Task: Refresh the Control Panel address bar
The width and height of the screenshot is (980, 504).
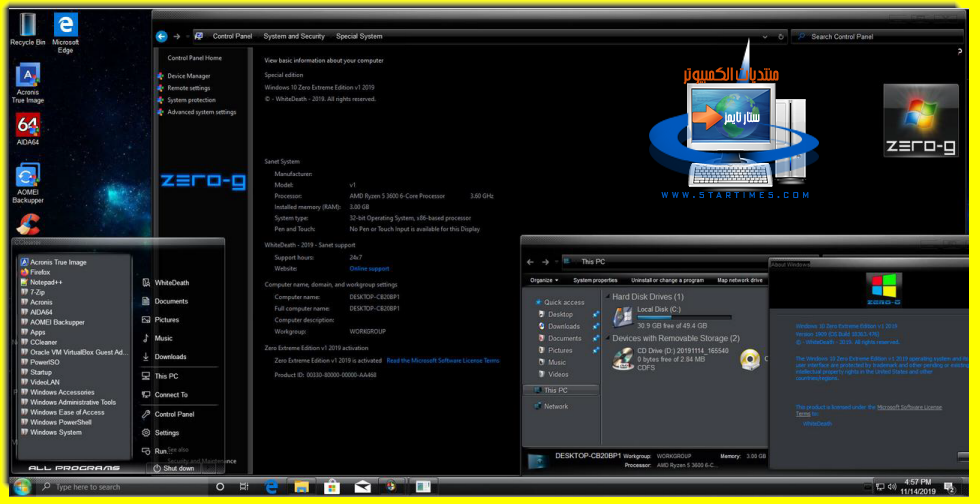Action: (781, 36)
